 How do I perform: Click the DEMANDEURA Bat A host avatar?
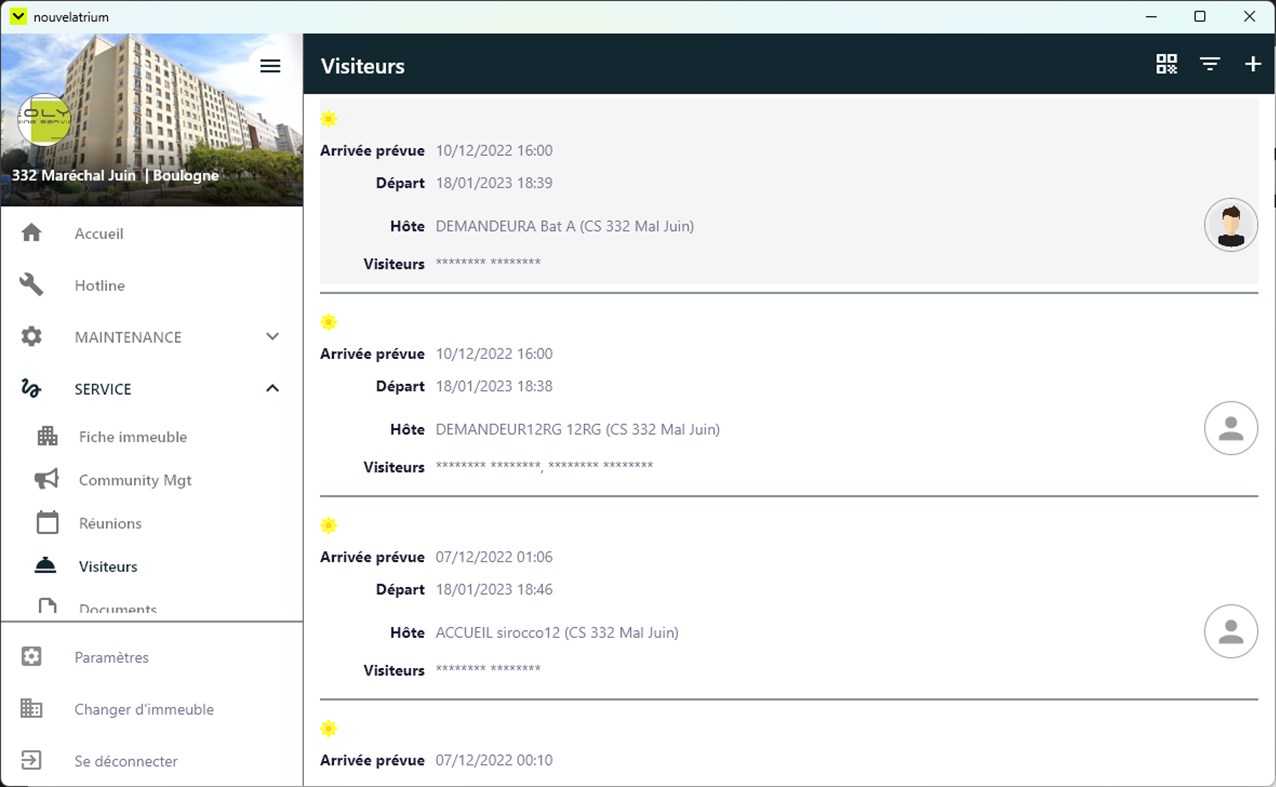pos(1231,225)
